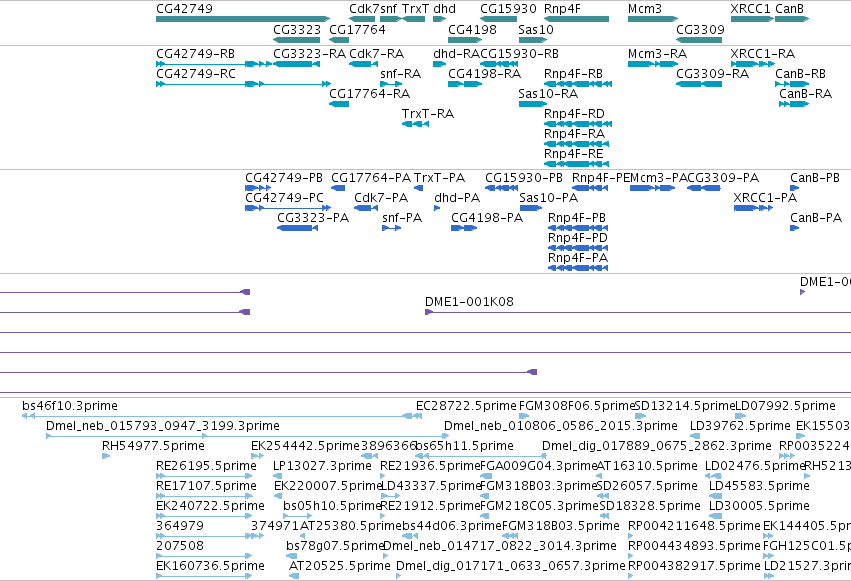Image resolution: width=851 pixels, height=581 pixels.
Task: Click the CG17764-PA protein label
Action: (371, 178)
